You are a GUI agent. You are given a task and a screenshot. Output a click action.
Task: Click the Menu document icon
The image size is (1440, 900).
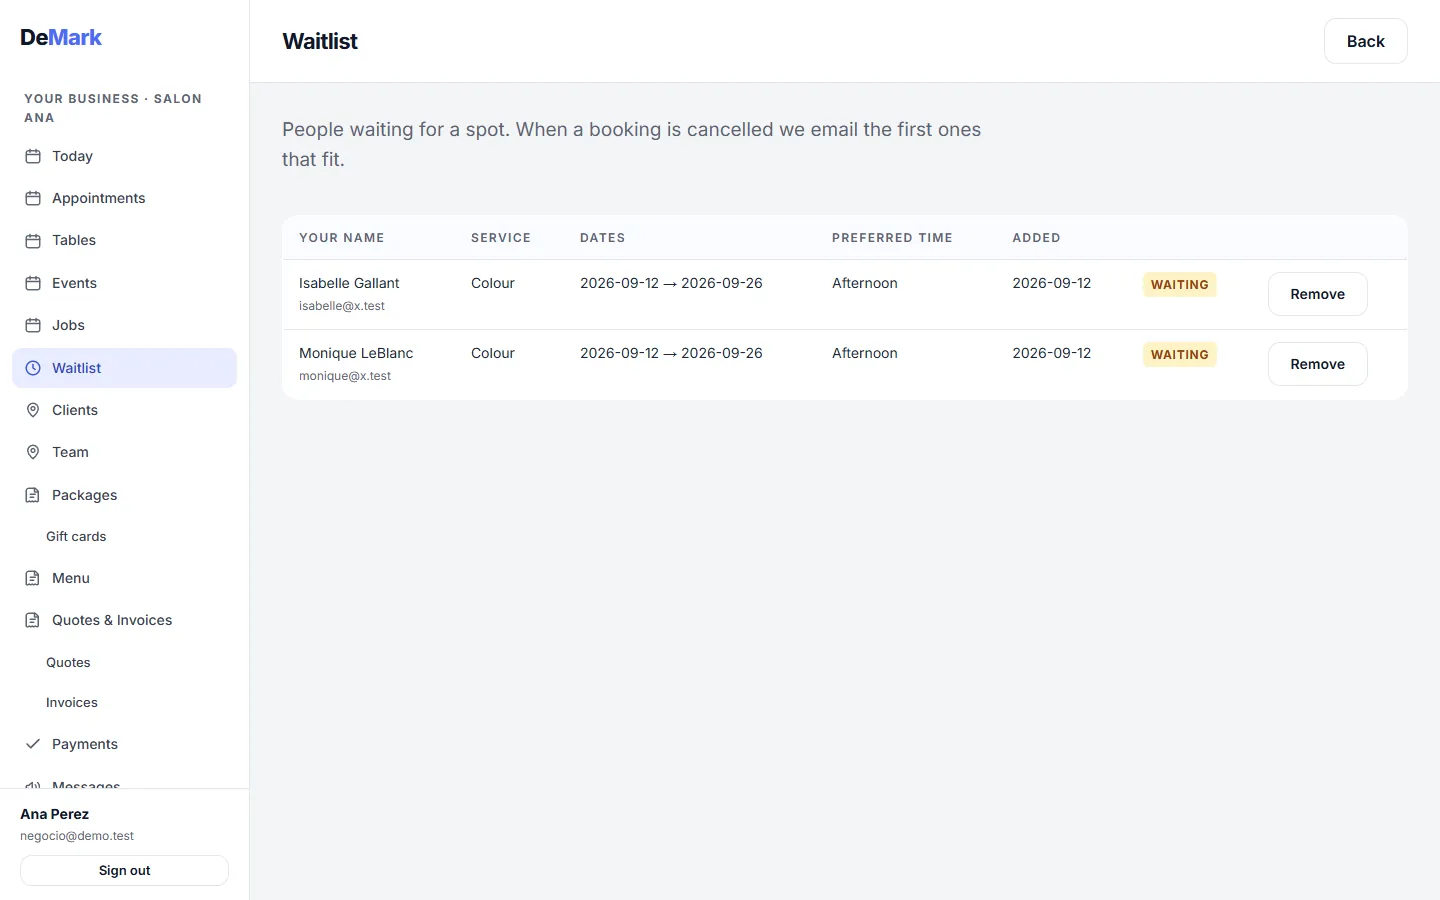click(33, 578)
